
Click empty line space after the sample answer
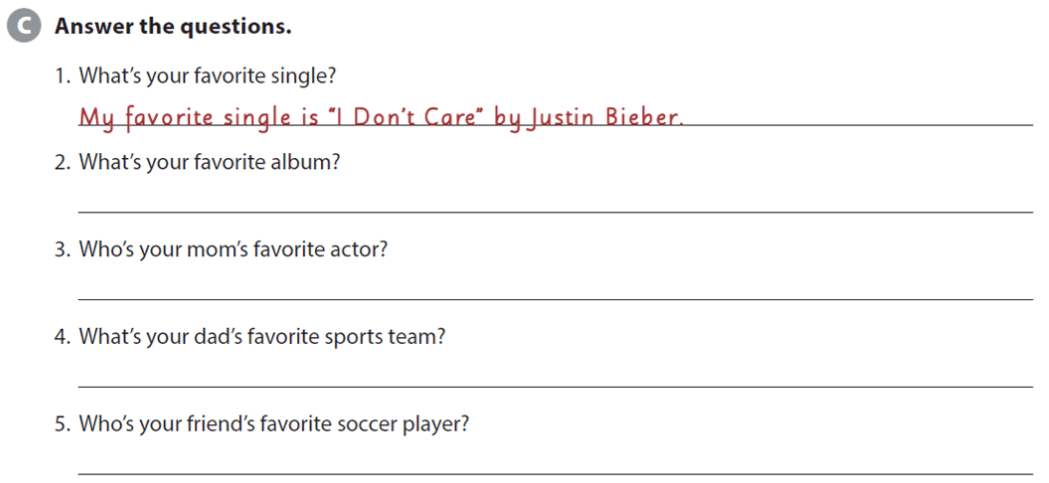[x=860, y=118]
